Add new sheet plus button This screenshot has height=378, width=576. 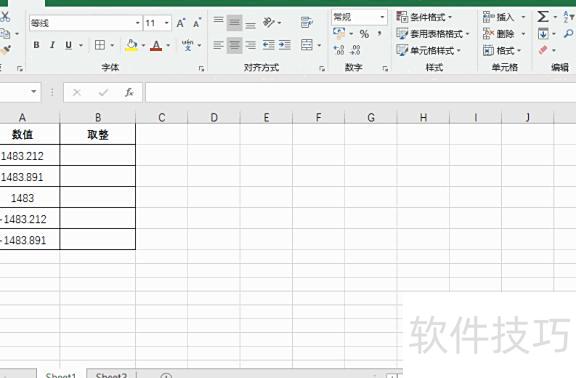click(166, 375)
